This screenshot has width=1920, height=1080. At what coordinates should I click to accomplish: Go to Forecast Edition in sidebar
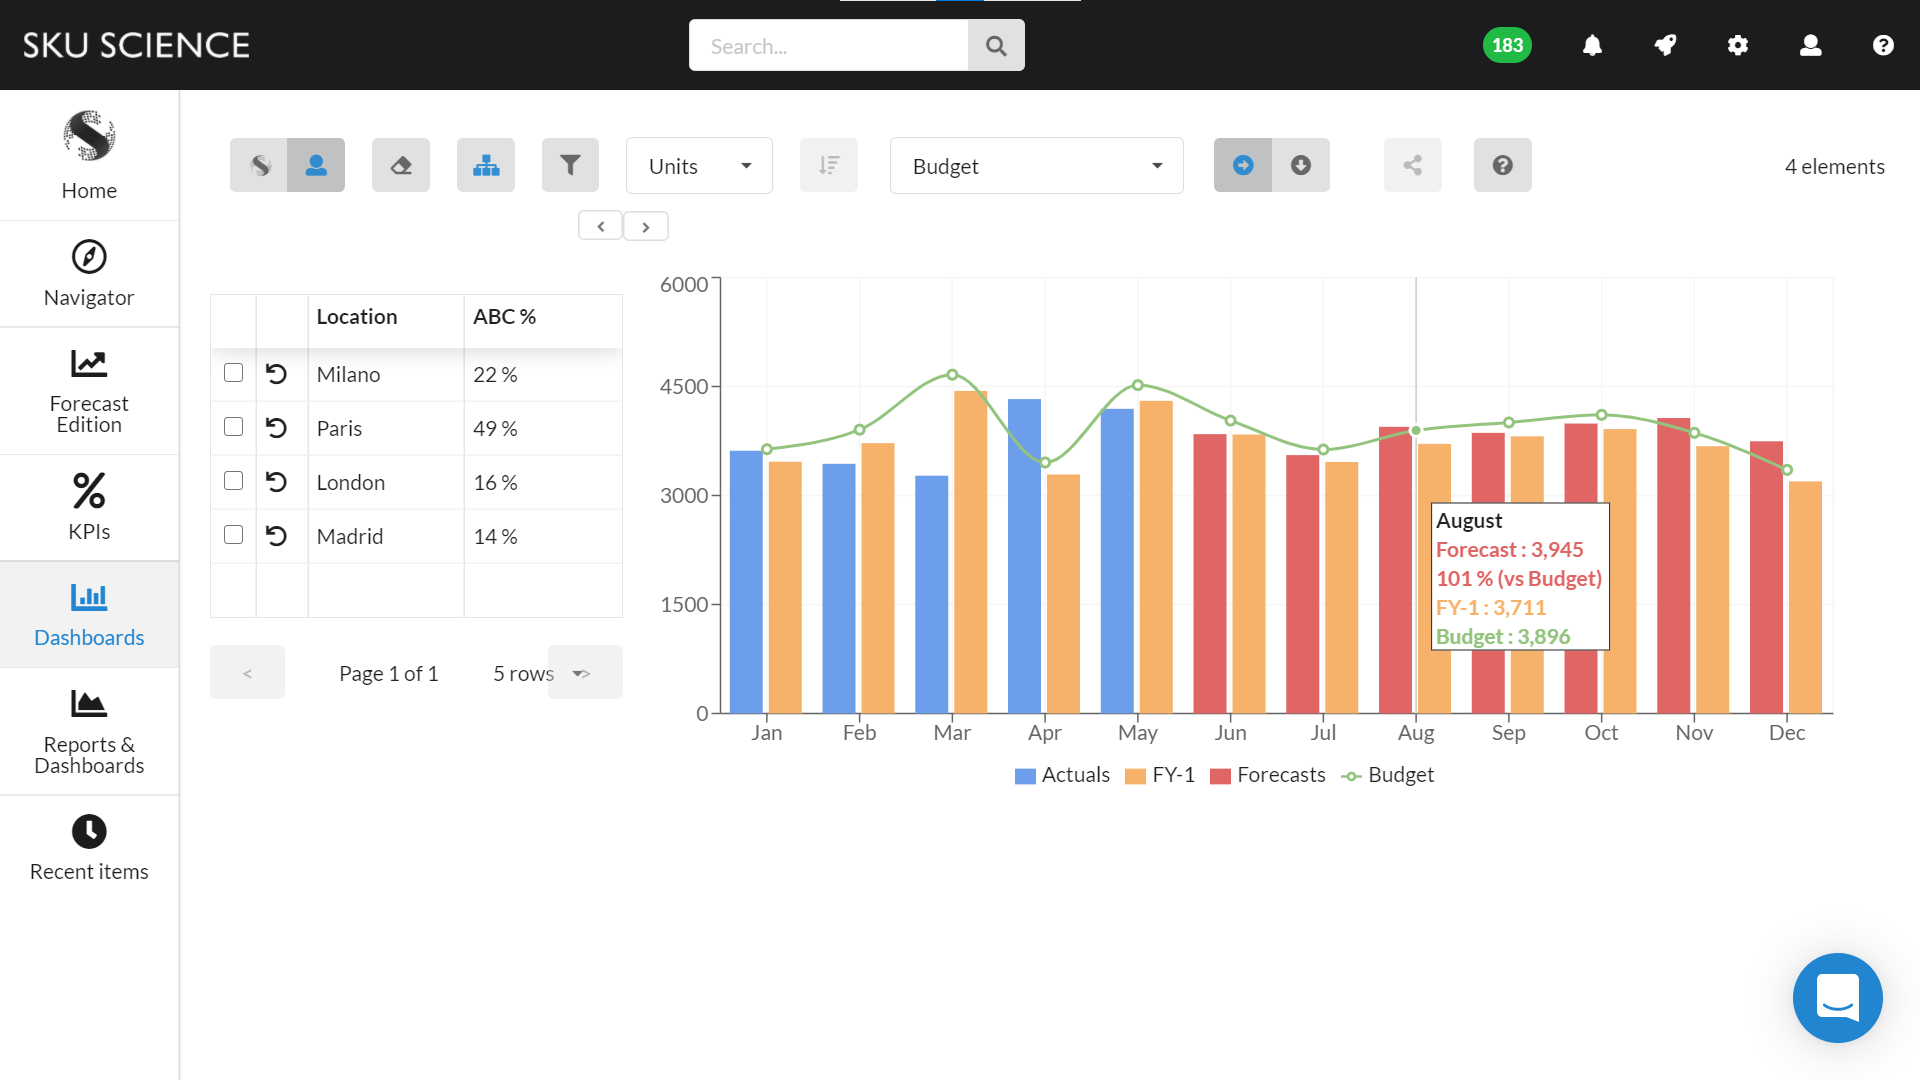[89, 392]
